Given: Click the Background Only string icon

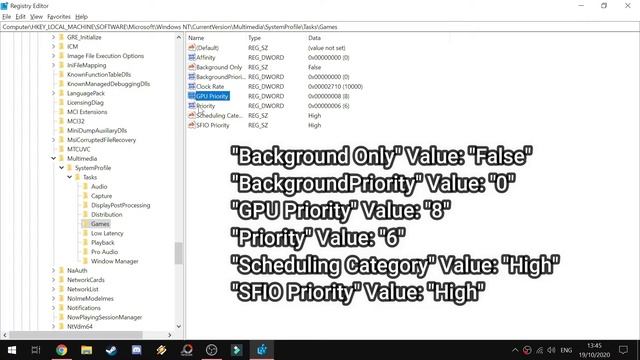Looking at the screenshot, I should (191, 67).
